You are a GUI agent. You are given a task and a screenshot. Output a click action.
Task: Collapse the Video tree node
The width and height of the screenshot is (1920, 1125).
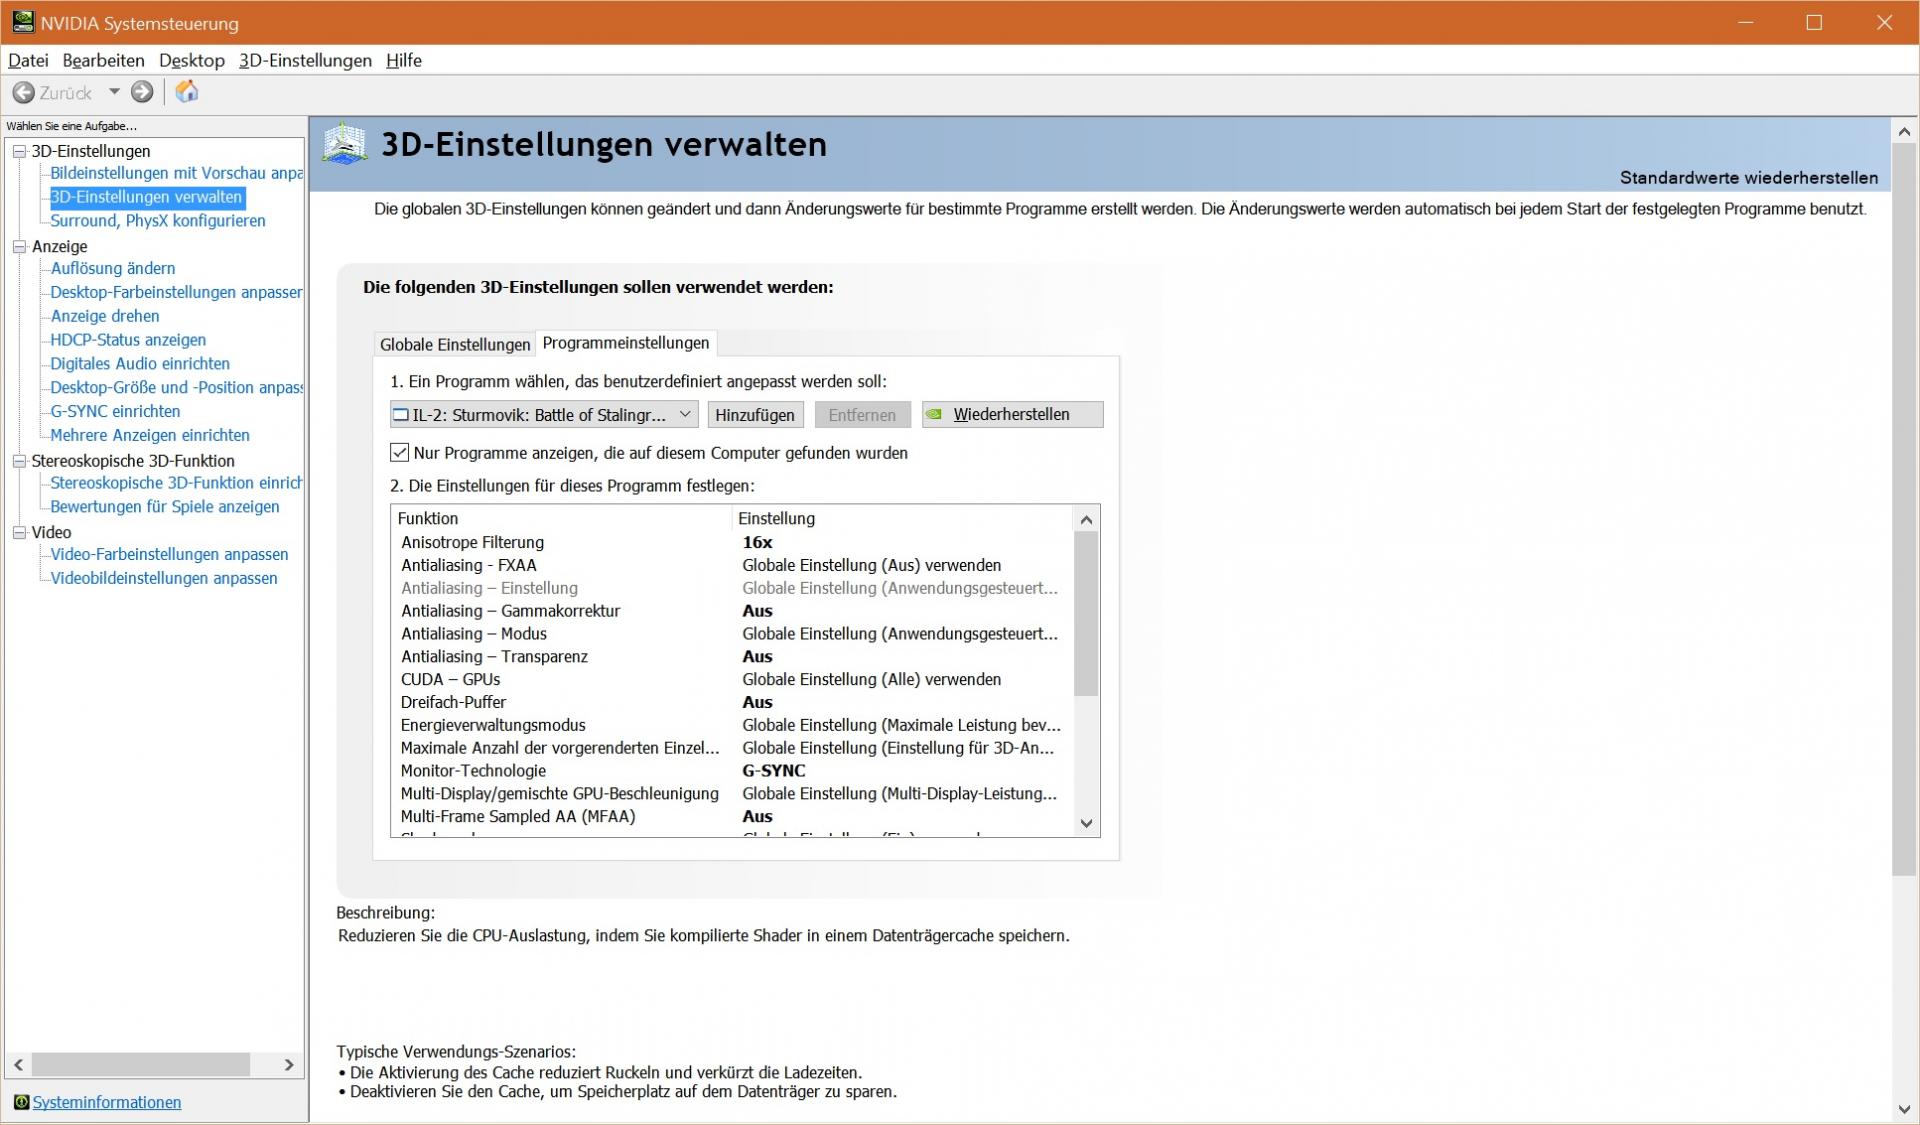click(x=19, y=532)
